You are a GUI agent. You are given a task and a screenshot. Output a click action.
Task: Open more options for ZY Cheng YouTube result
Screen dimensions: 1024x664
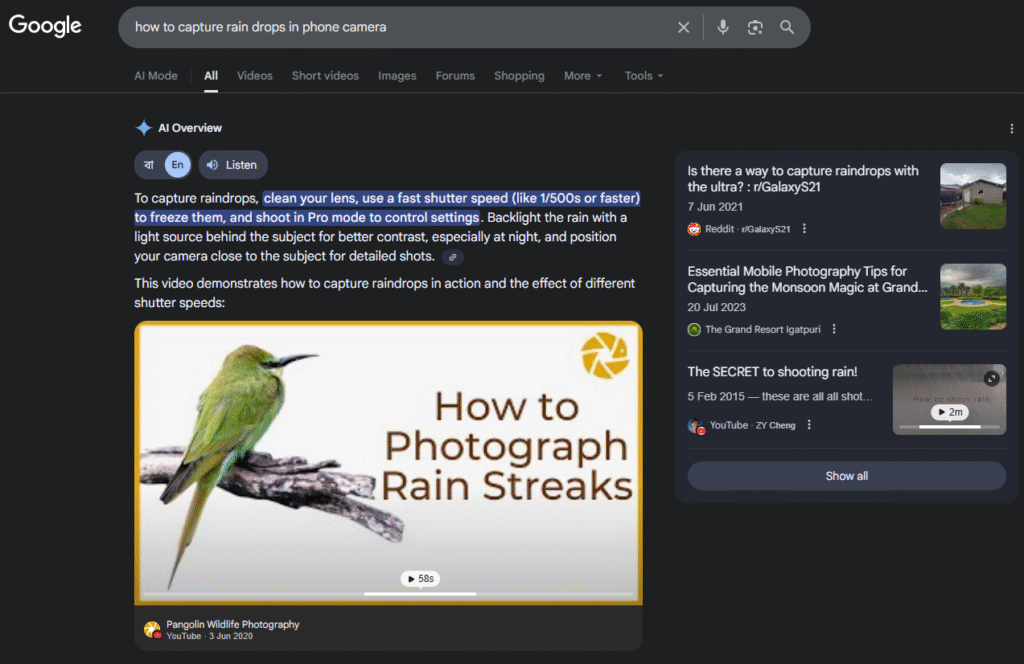(809, 425)
